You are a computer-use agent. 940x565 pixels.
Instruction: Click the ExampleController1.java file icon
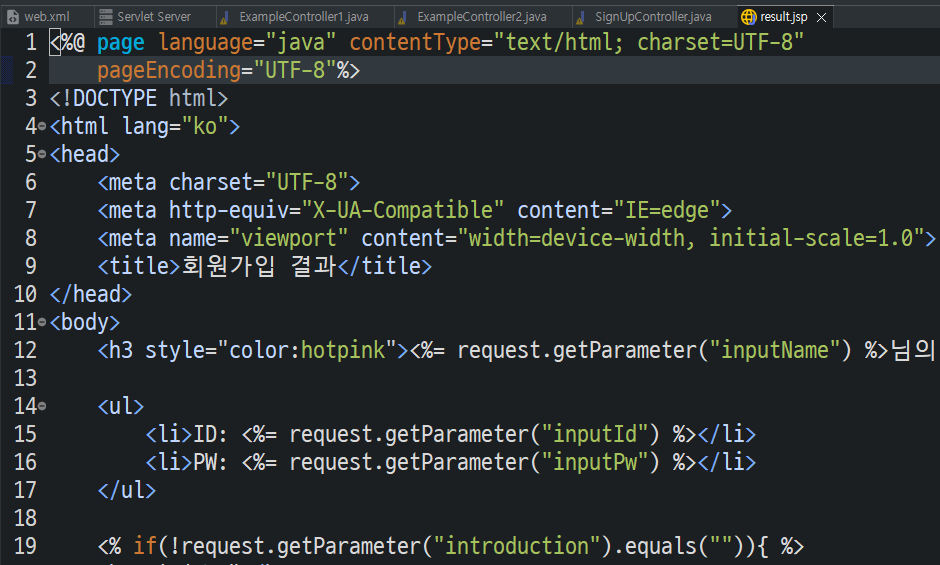(x=225, y=18)
